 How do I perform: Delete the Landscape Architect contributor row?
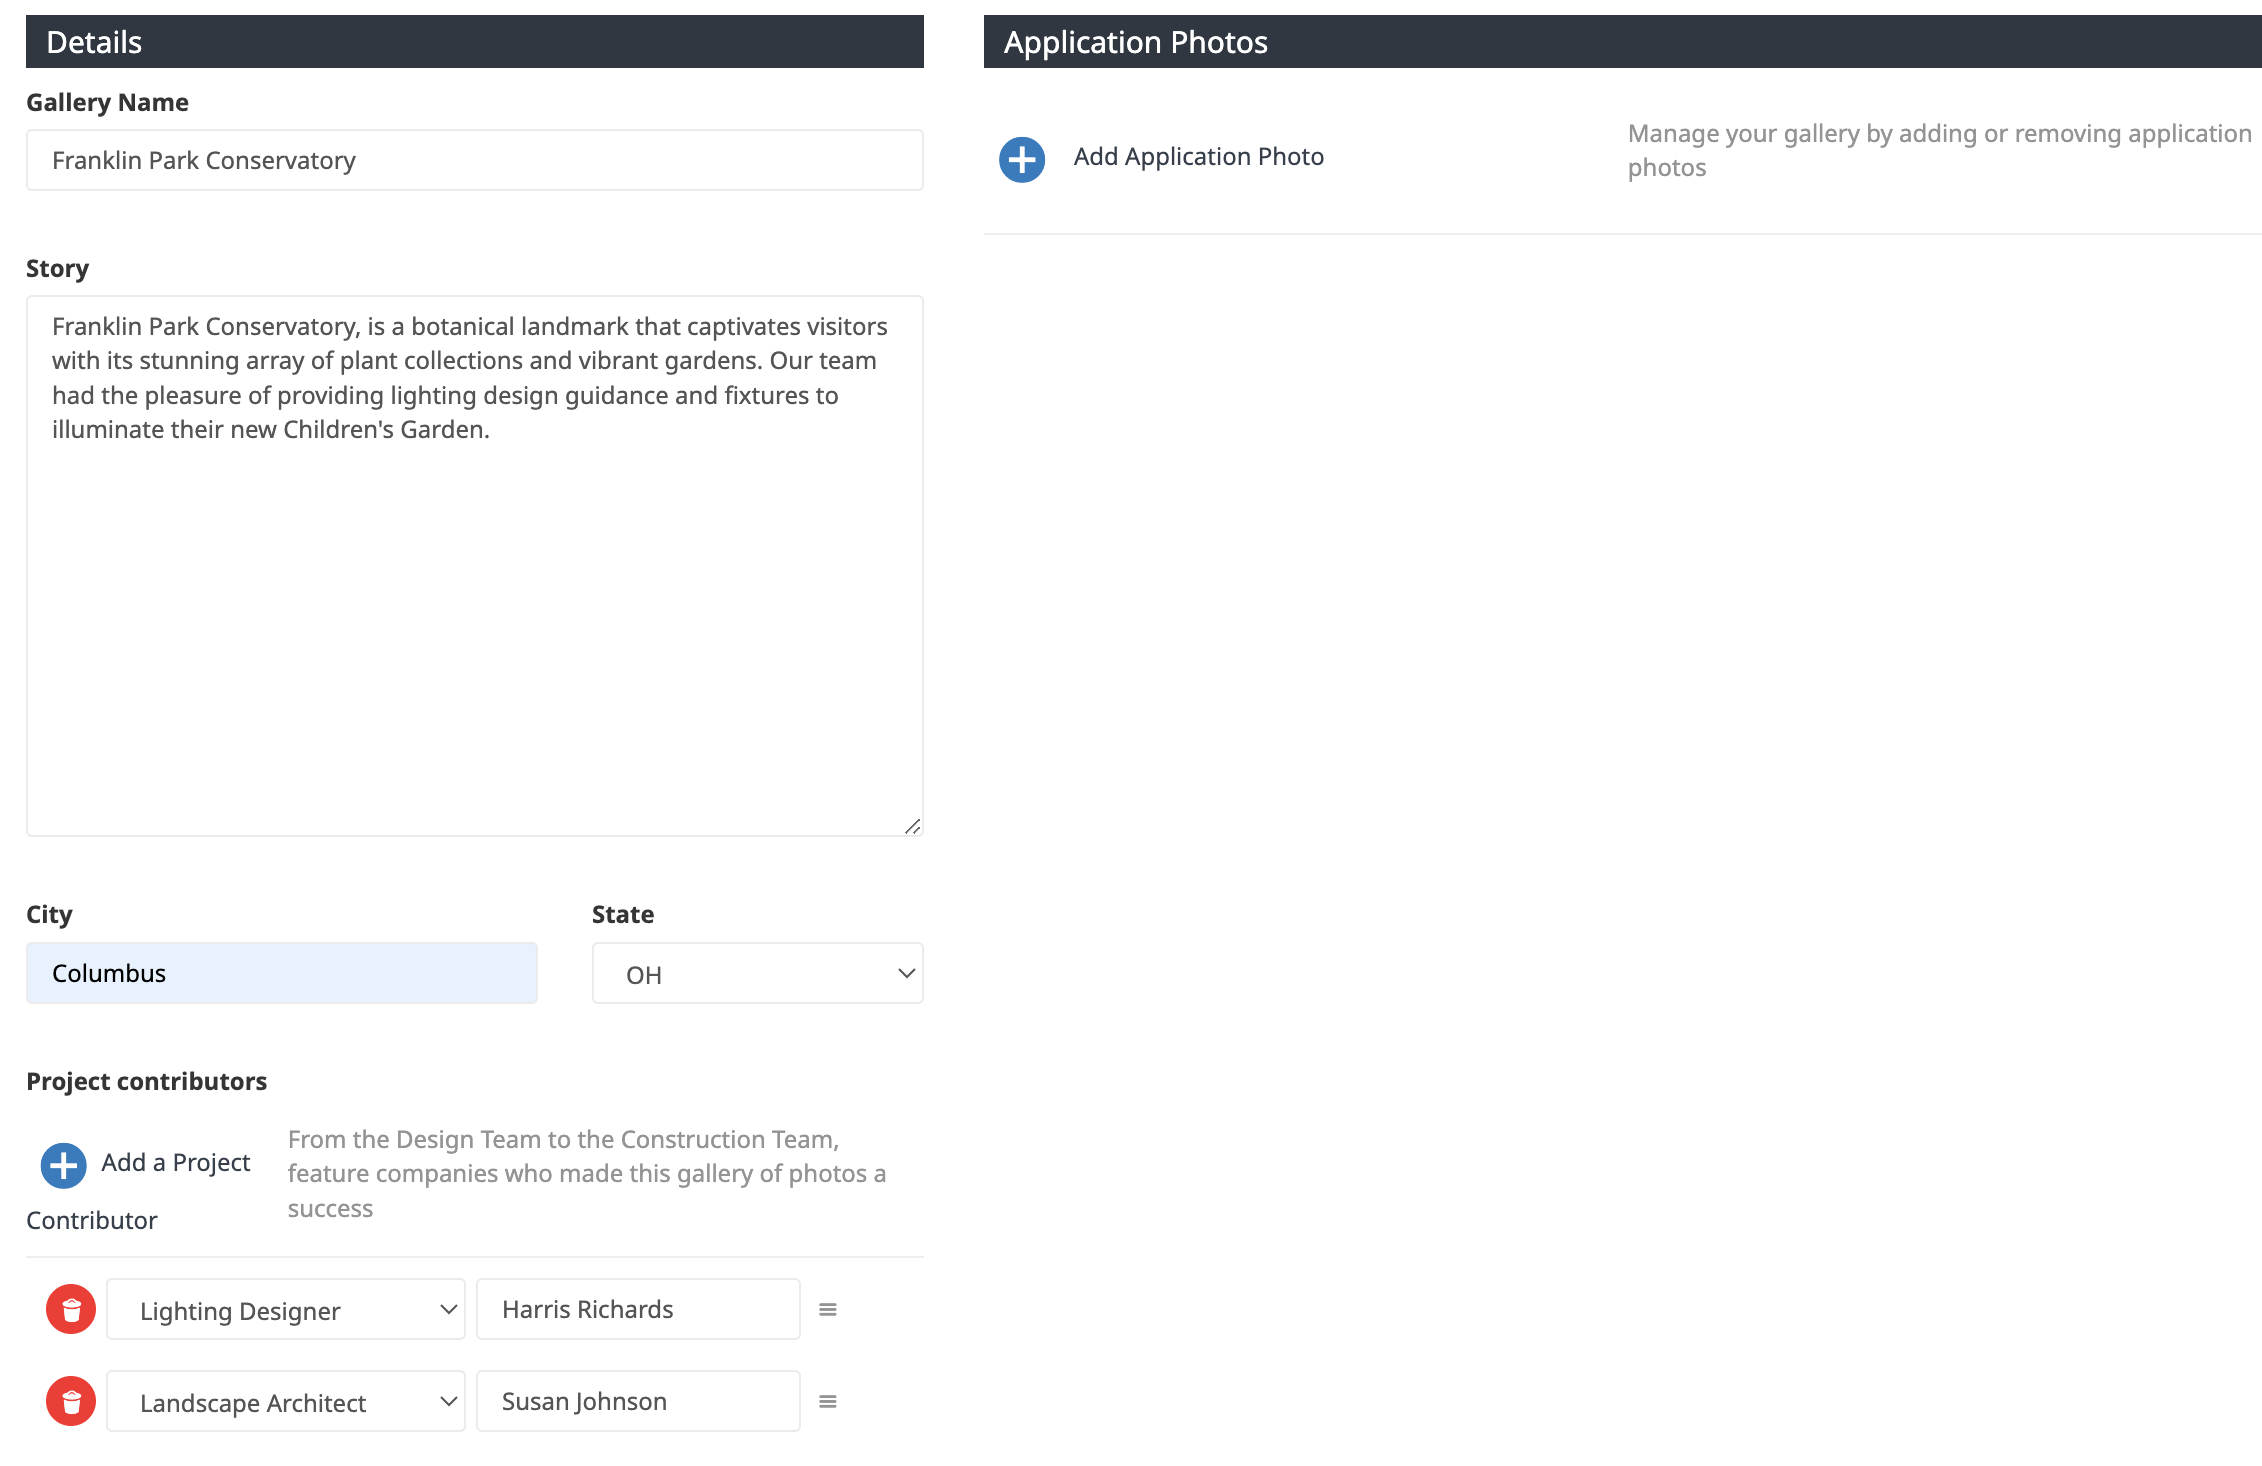[71, 1401]
